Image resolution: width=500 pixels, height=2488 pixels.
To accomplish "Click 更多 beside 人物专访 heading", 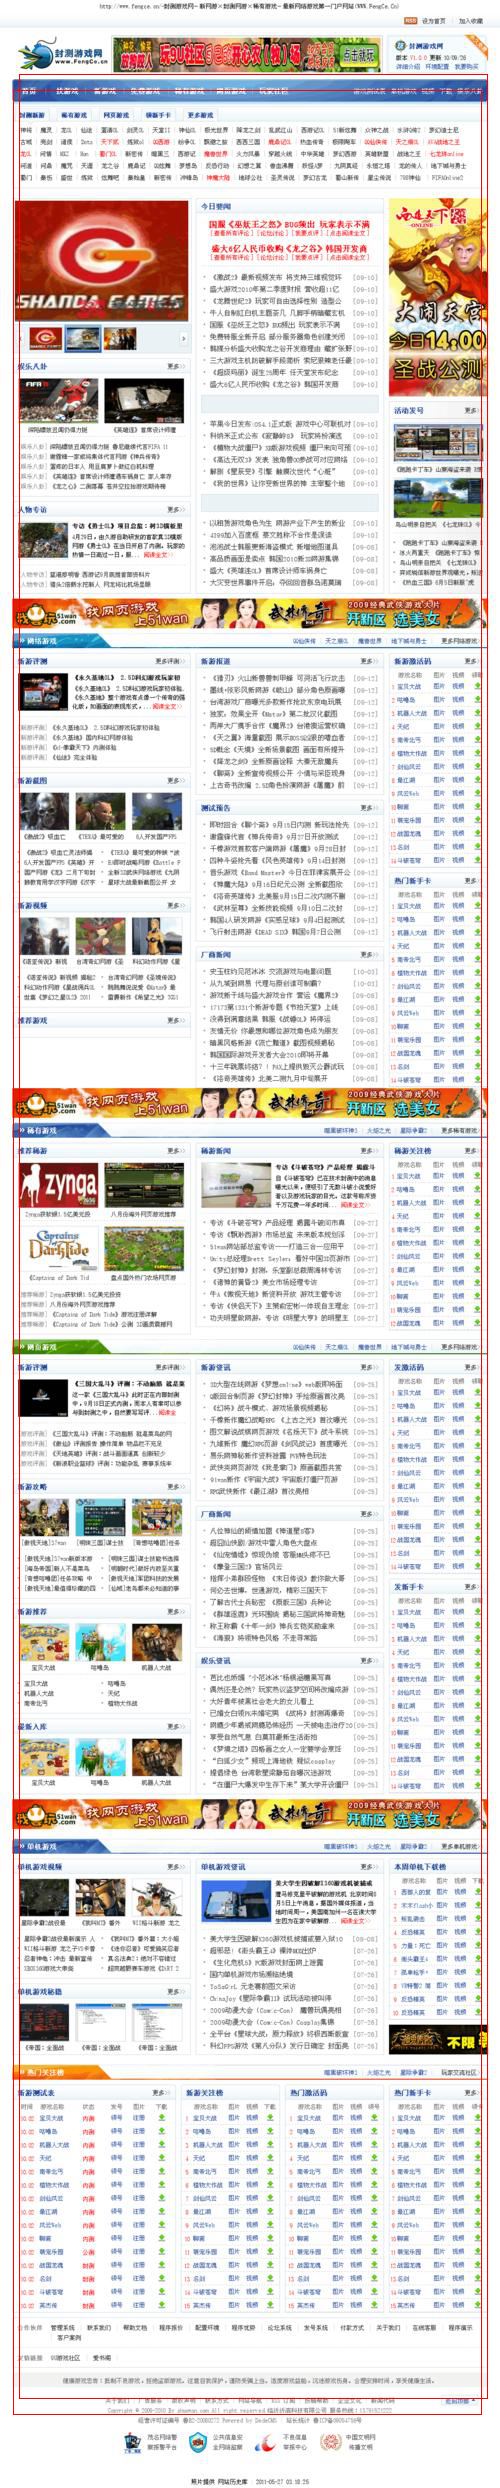I will (x=176, y=509).
